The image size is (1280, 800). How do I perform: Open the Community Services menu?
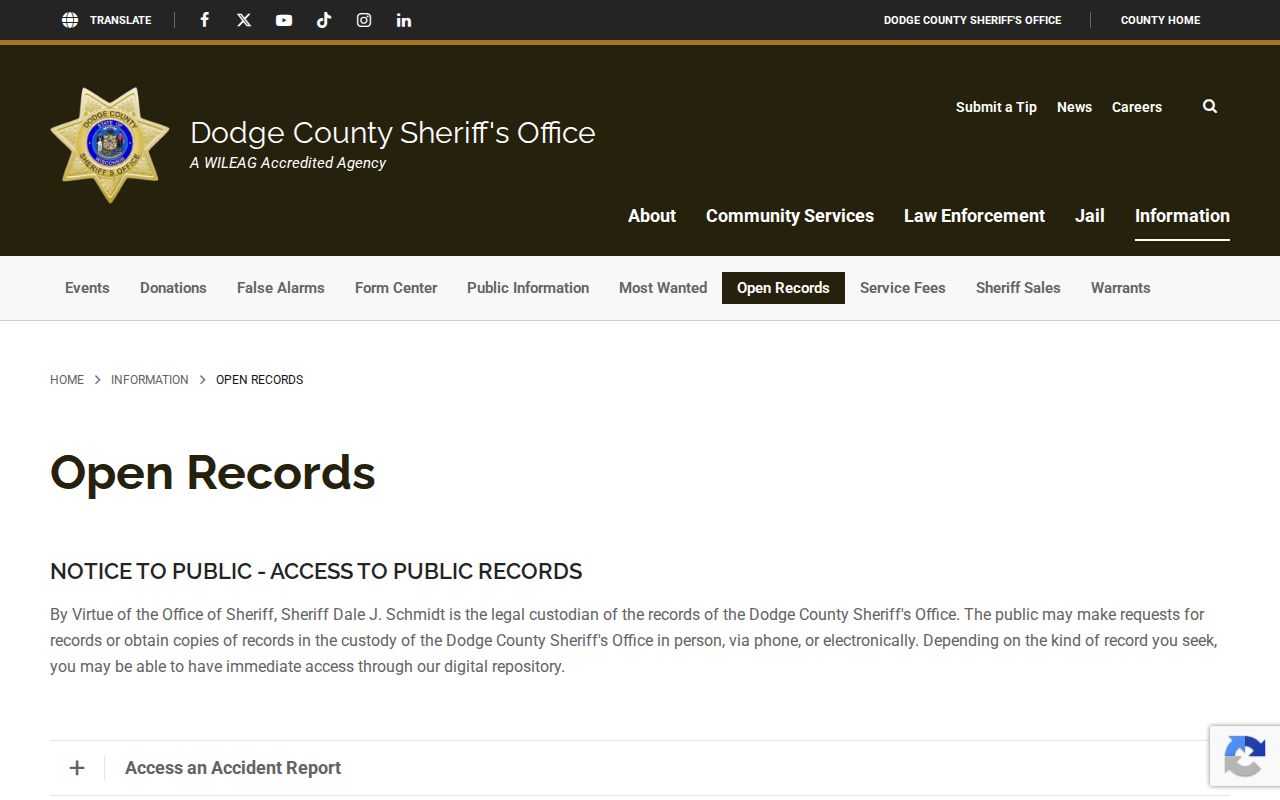click(x=790, y=216)
